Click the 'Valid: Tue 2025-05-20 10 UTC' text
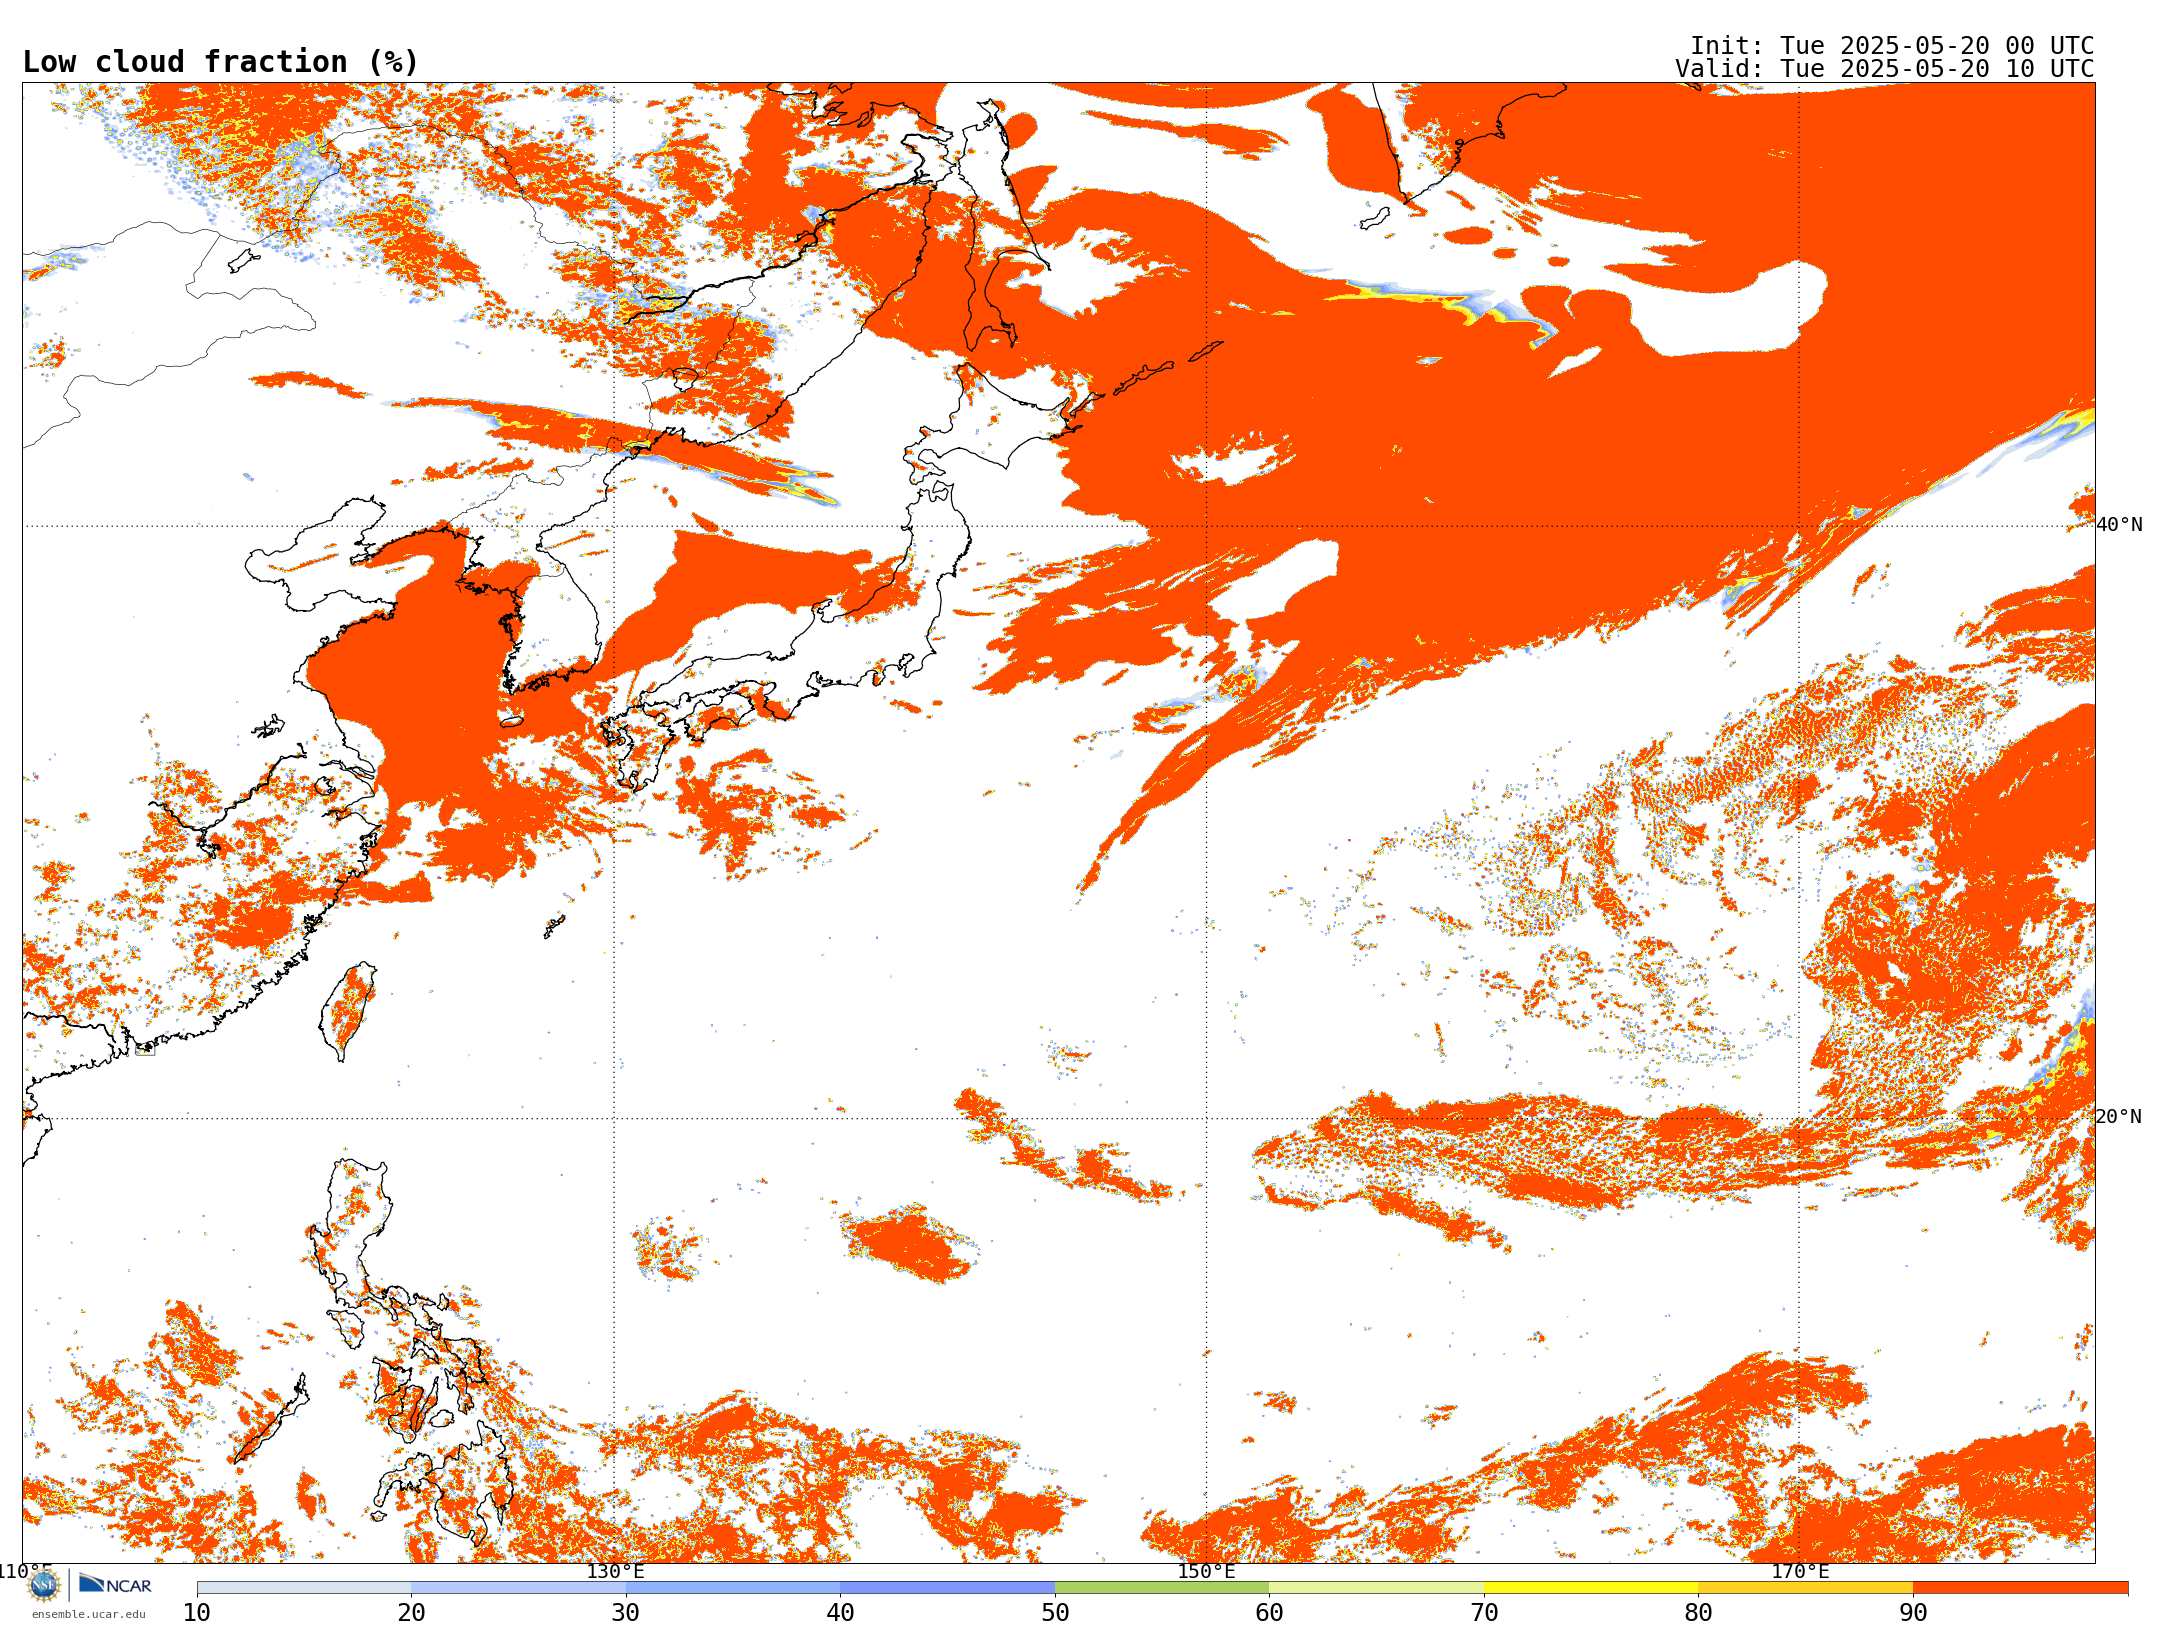Screen dimensions: 2160x1626 pyautogui.click(x=1885, y=69)
